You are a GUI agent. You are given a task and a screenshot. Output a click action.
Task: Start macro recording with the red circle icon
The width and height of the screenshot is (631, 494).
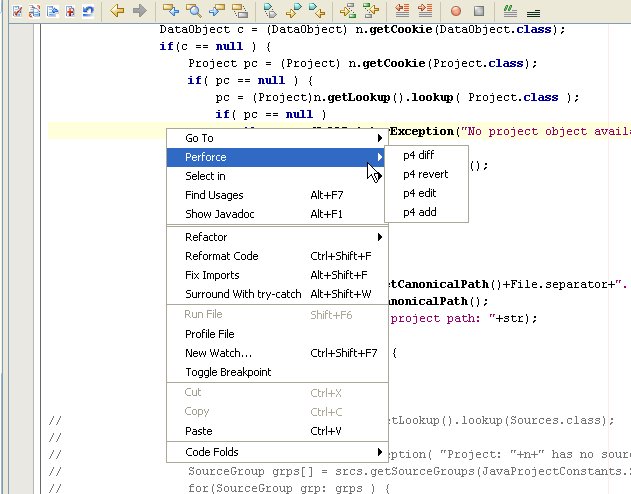(456, 11)
